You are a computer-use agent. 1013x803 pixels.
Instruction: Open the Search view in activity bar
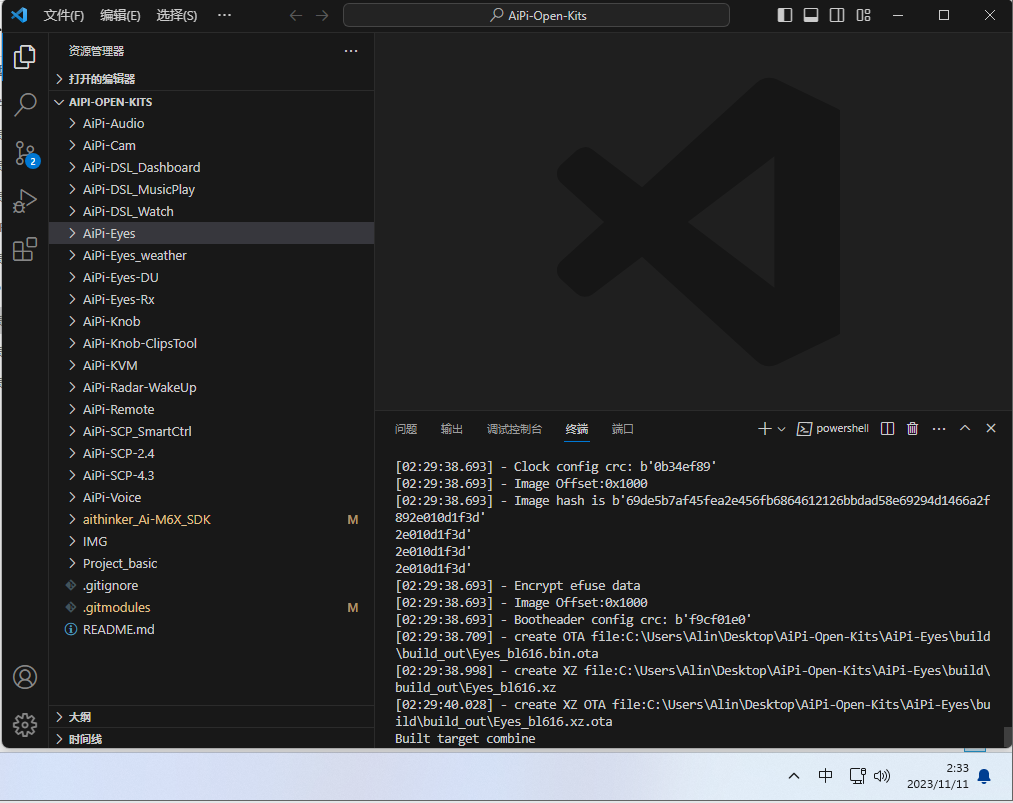pyautogui.click(x=25, y=104)
